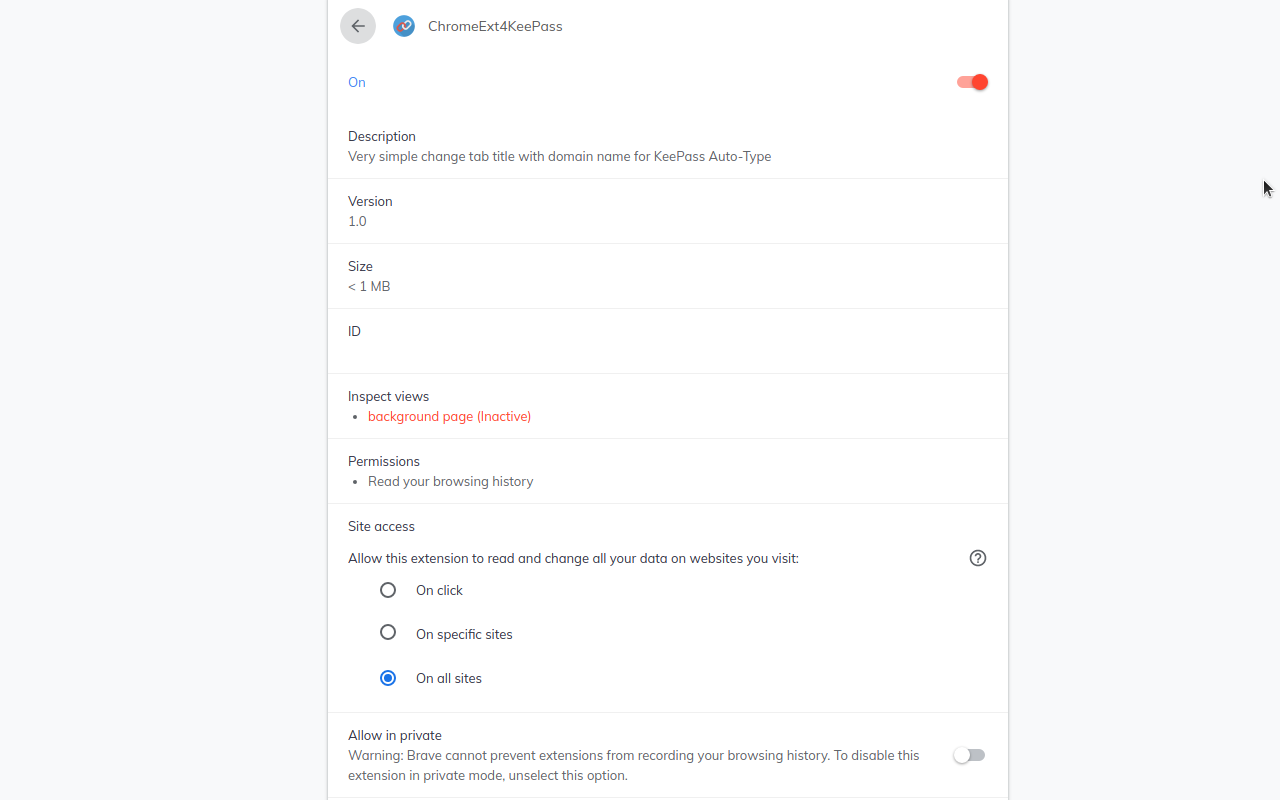
Task: Click the ChromeExt4KeePass extension icon
Action: [x=404, y=26]
